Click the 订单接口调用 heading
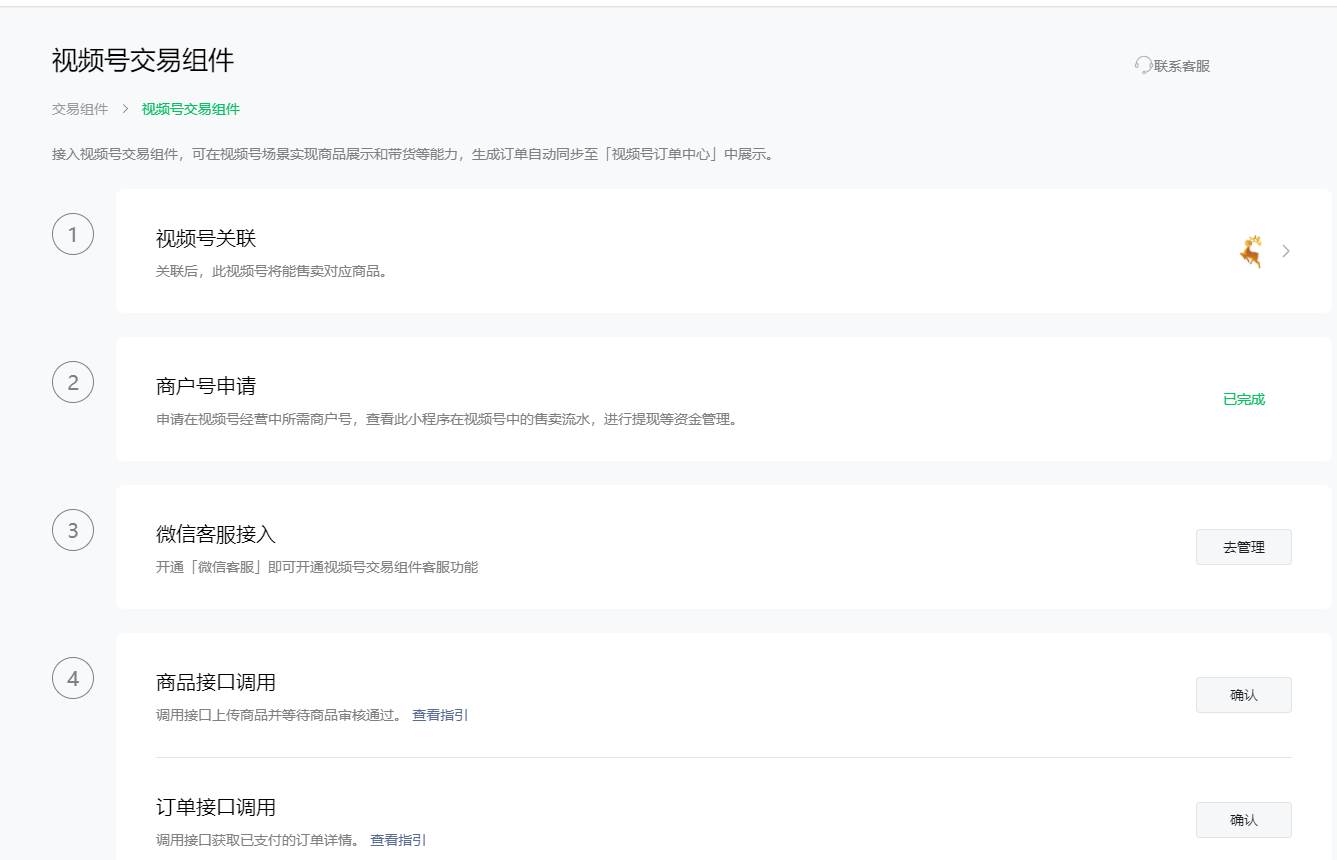The width and height of the screenshot is (1337, 860). tap(216, 807)
